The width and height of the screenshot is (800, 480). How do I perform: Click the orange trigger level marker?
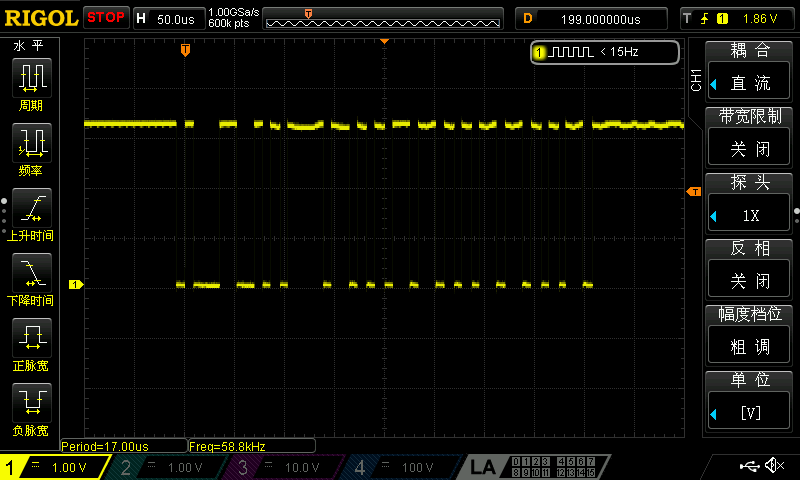click(x=692, y=191)
